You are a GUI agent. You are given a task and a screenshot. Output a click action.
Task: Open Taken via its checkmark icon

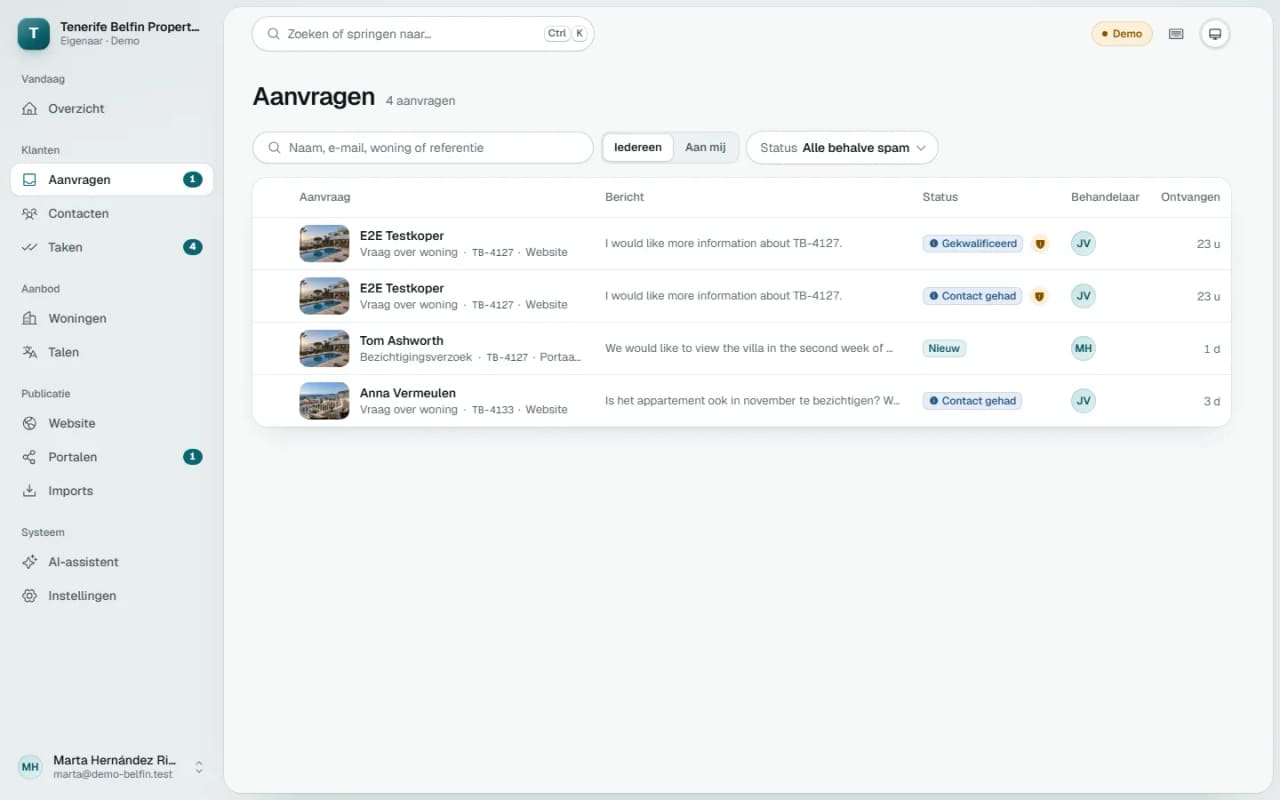30,247
